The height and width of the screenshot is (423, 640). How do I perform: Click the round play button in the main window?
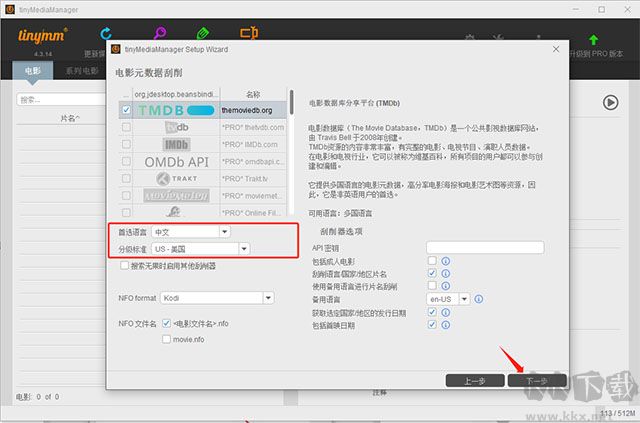[610, 102]
